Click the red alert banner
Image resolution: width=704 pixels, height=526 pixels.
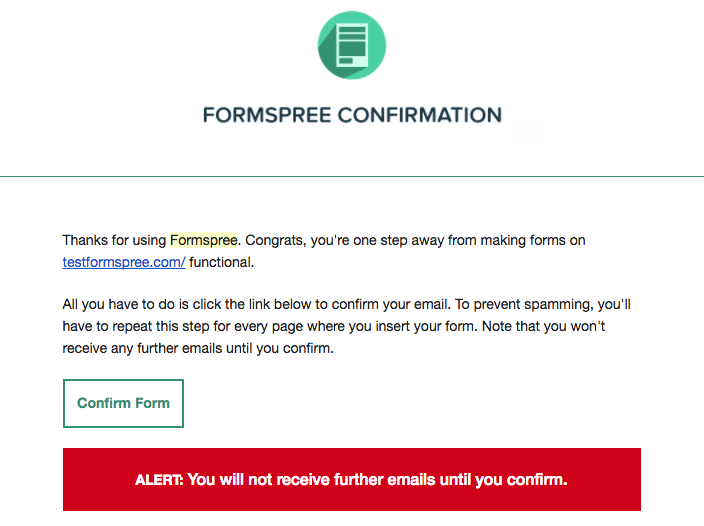tap(352, 479)
